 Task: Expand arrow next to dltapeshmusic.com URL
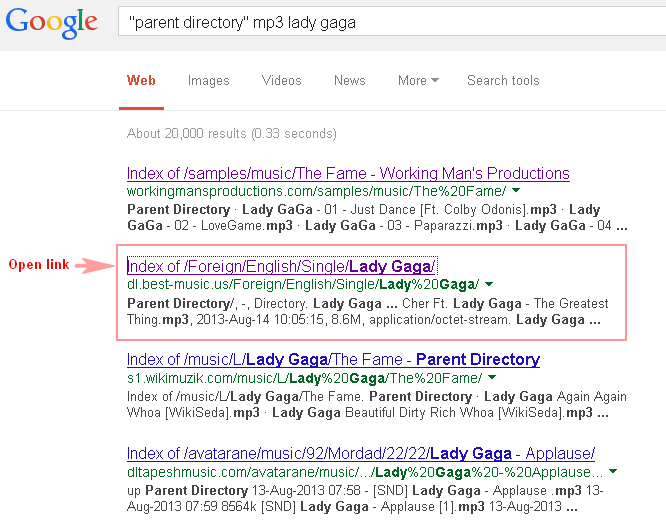tap(612, 471)
